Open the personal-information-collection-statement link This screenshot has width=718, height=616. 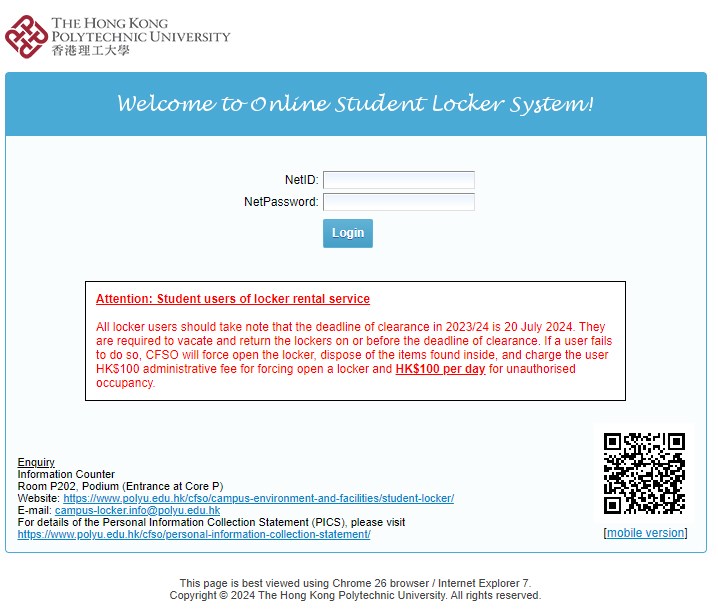(x=194, y=534)
